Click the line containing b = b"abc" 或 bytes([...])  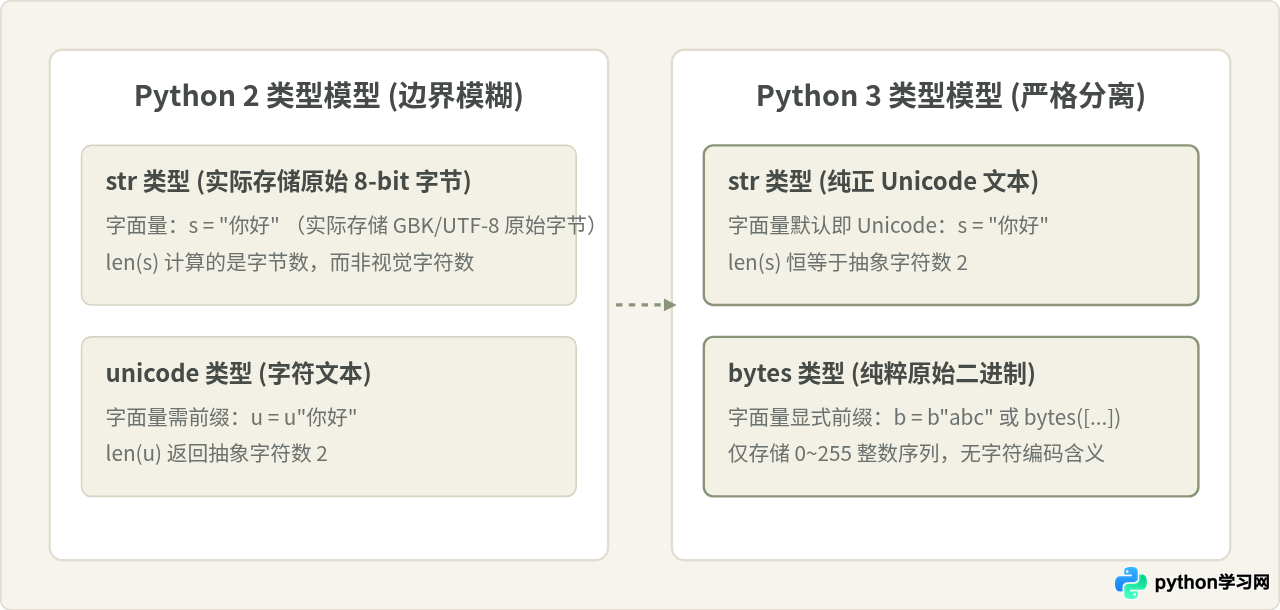pyautogui.click(x=924, y=416)
